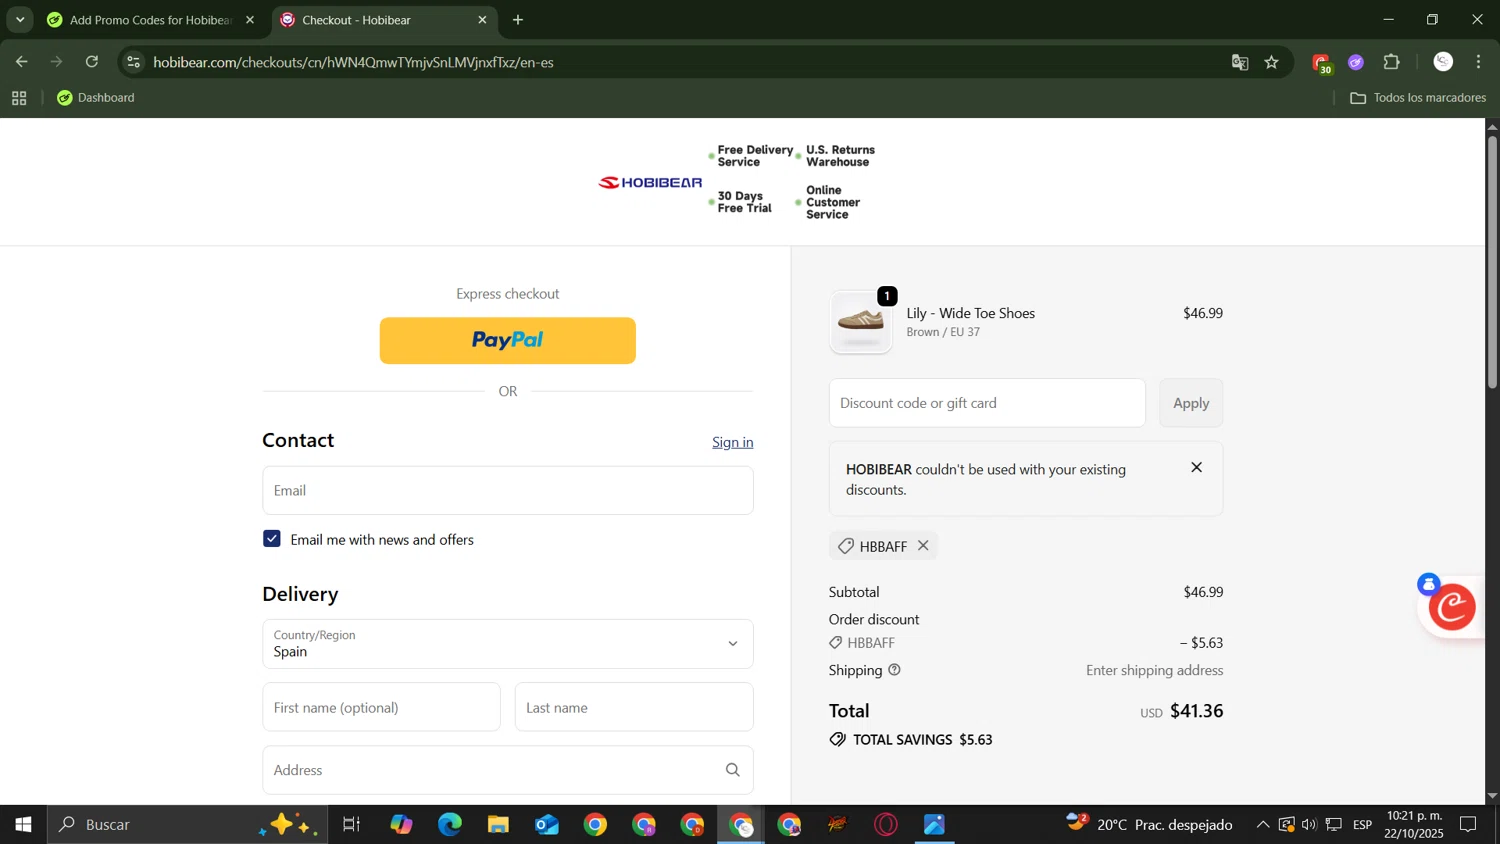Bookmark this page with the star
The image size is (1500, 844).
point(1272,62)
